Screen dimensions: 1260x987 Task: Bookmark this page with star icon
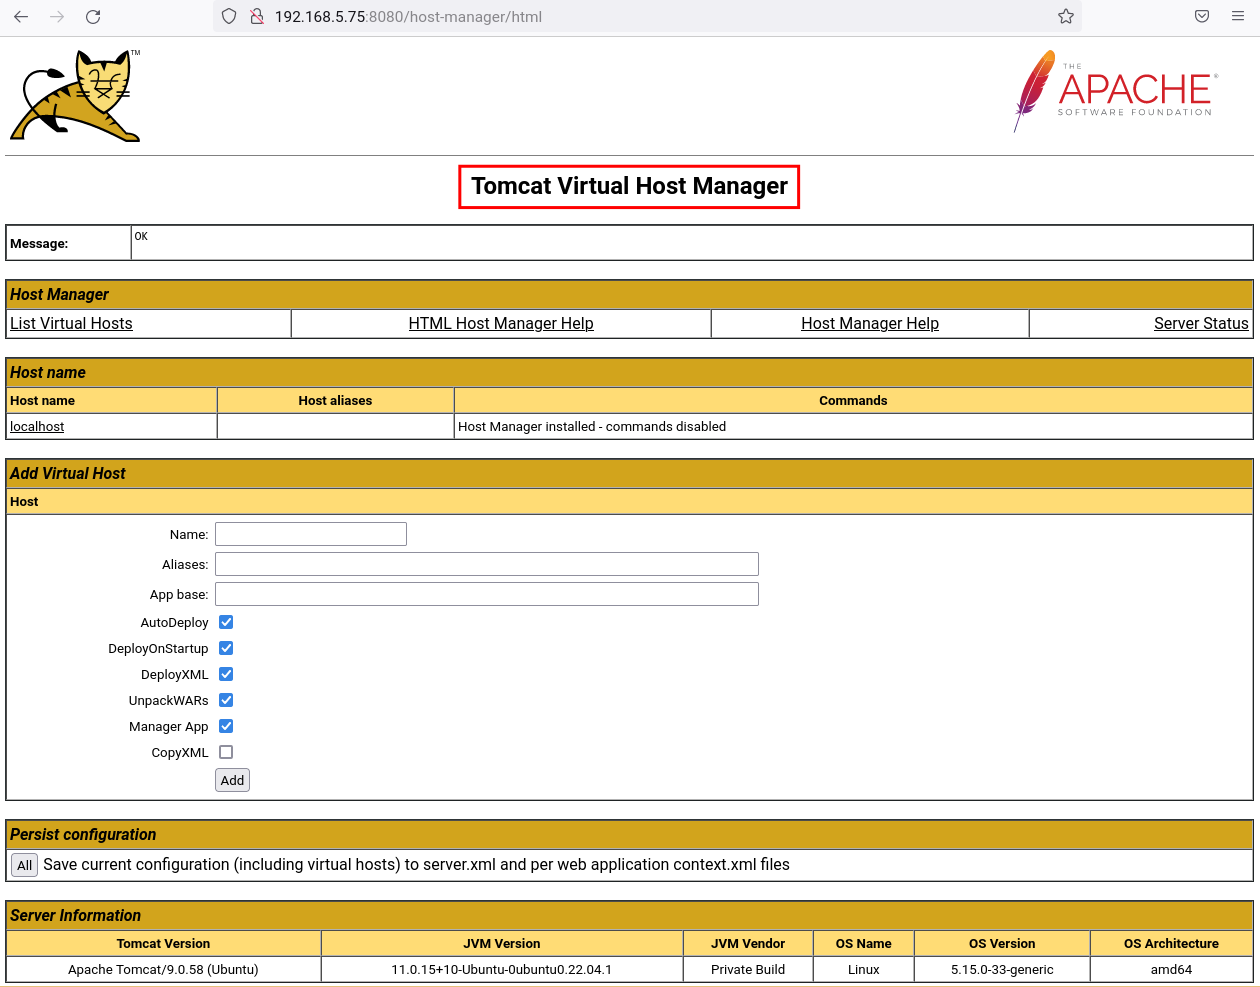[x=1066, y=17]
